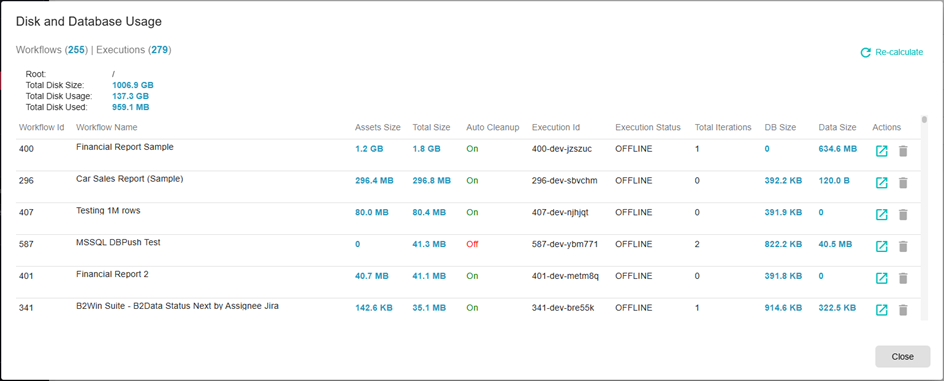Sort by Auto Cleanup column header

tap(492, 128)
